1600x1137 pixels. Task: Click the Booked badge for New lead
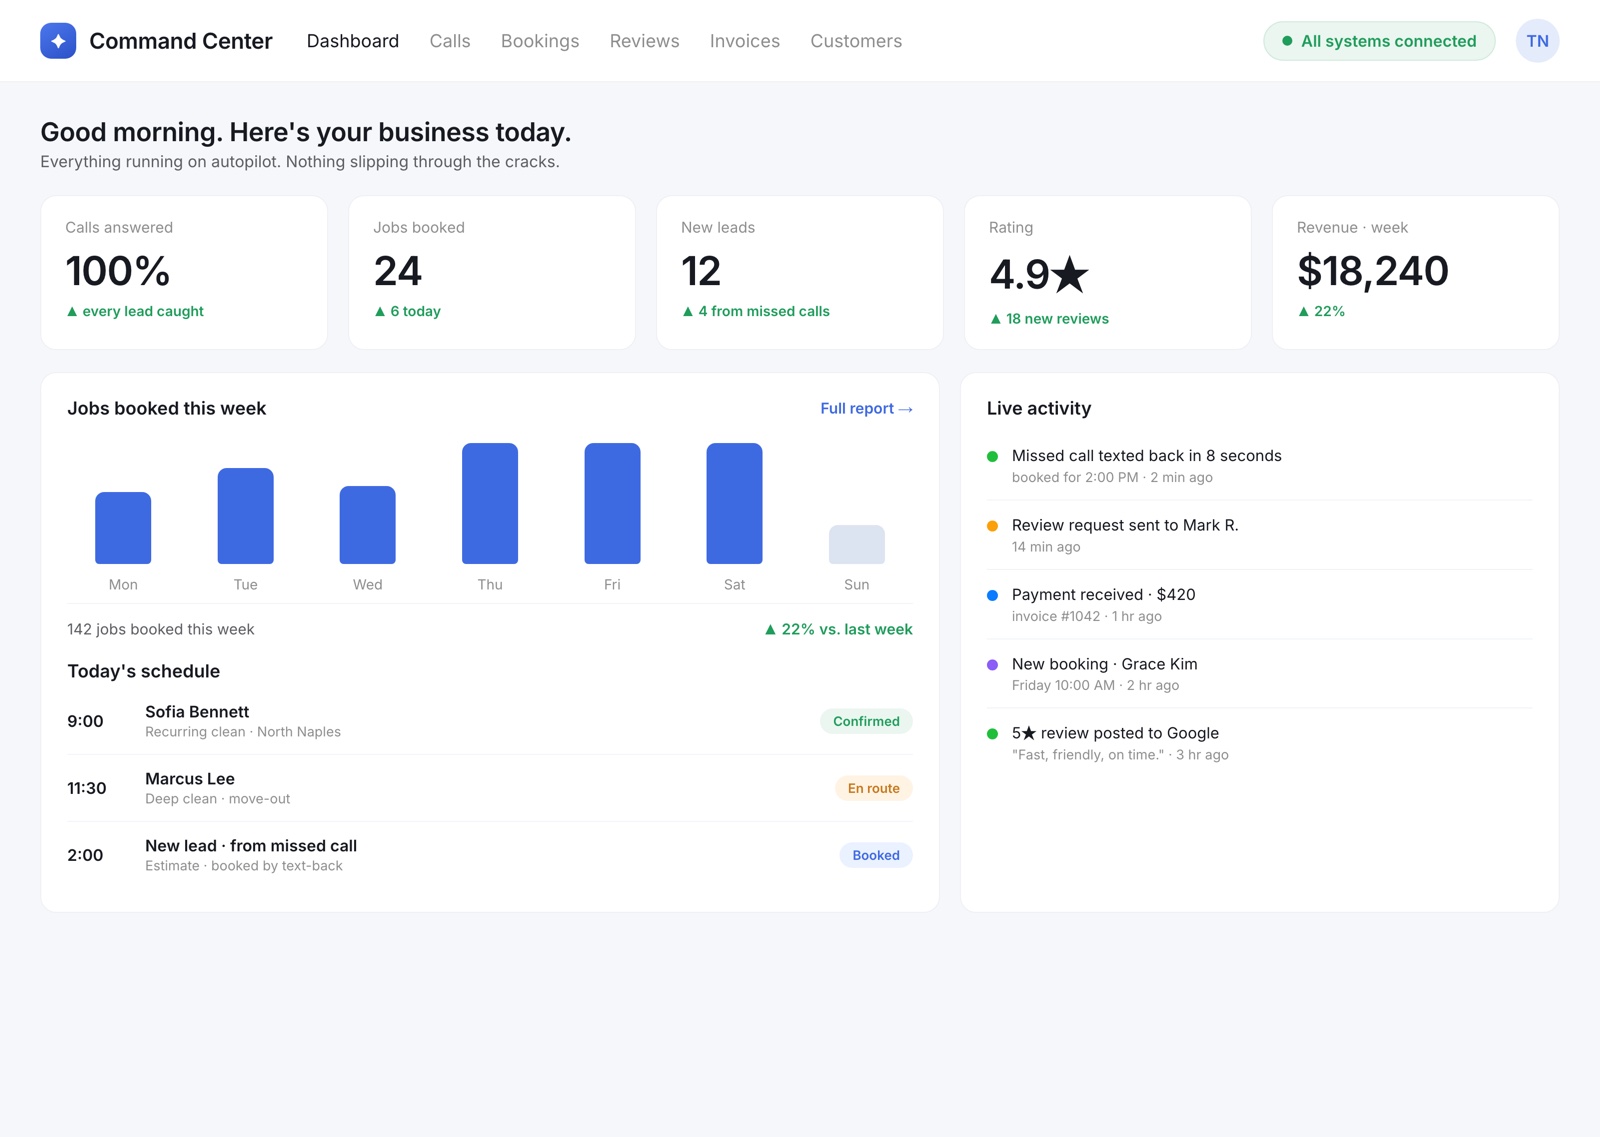point(876,855)
